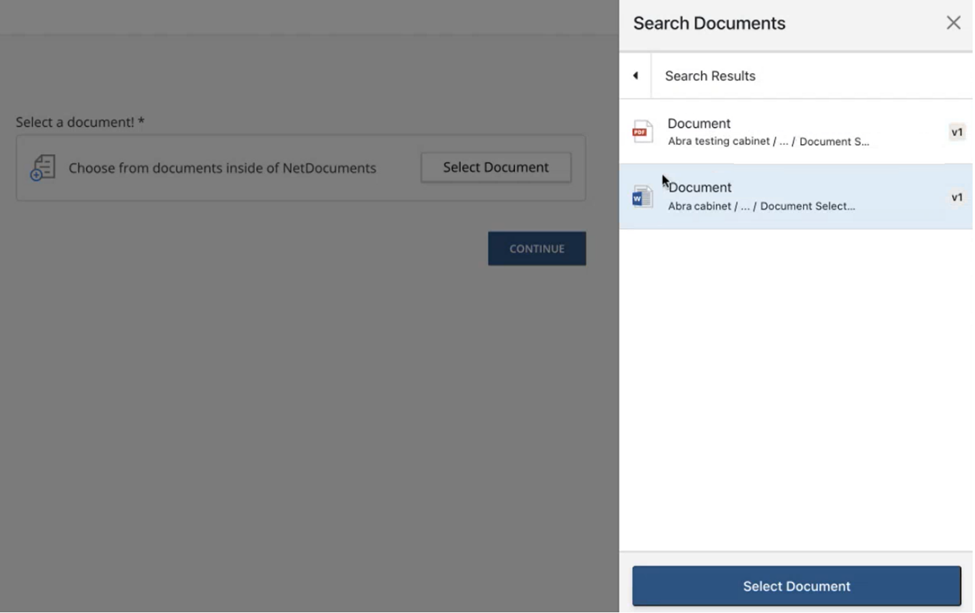Select the Document in Abra cabinet
The image size is (975, 613).
(796, 196)
